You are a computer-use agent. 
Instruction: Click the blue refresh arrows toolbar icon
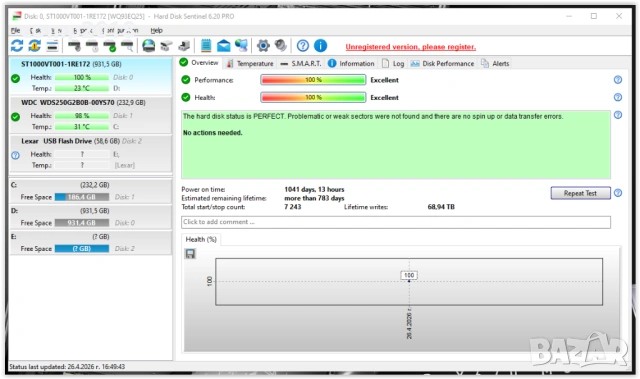click(x=17, y=46)
